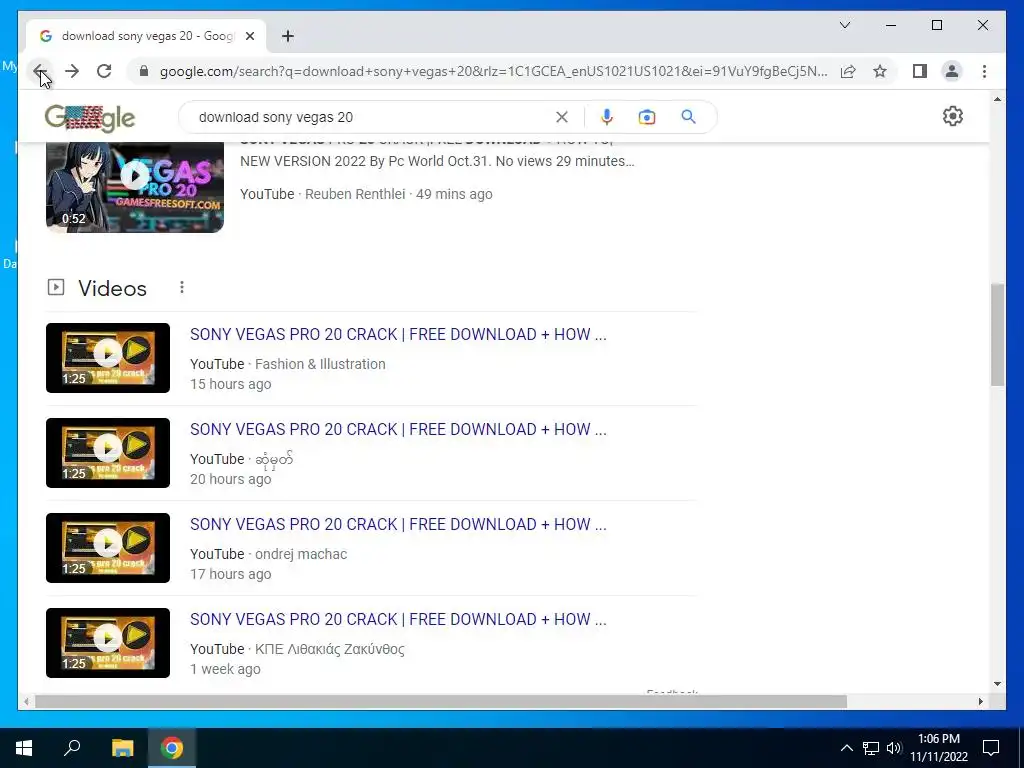Viewport: 1024px width, 768px height.
Task: Click the scroll up arrow
Action: coord(997,99)
